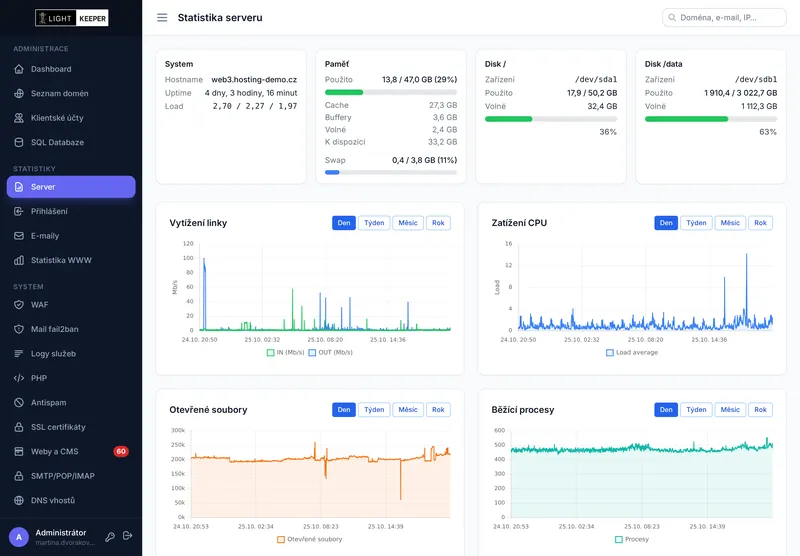Click the Dashboard home icon
Screen dimensions: 800x556
pyautogui.click(x=19, y=69)
